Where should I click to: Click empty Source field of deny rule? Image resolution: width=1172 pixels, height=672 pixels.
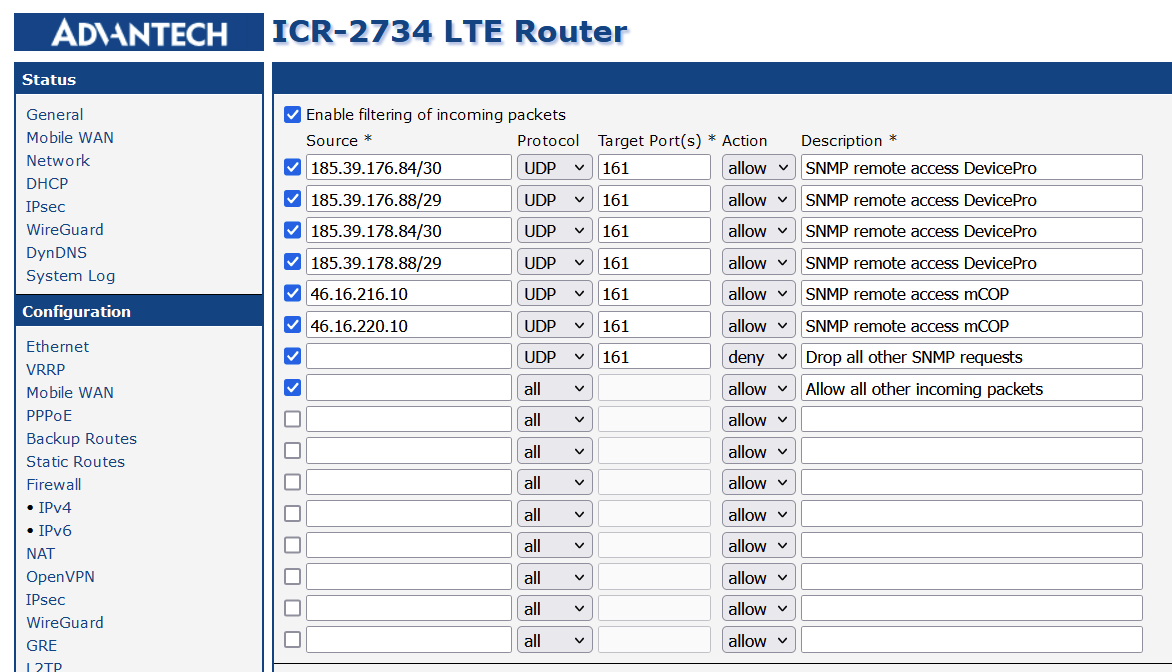coord(409,357)
